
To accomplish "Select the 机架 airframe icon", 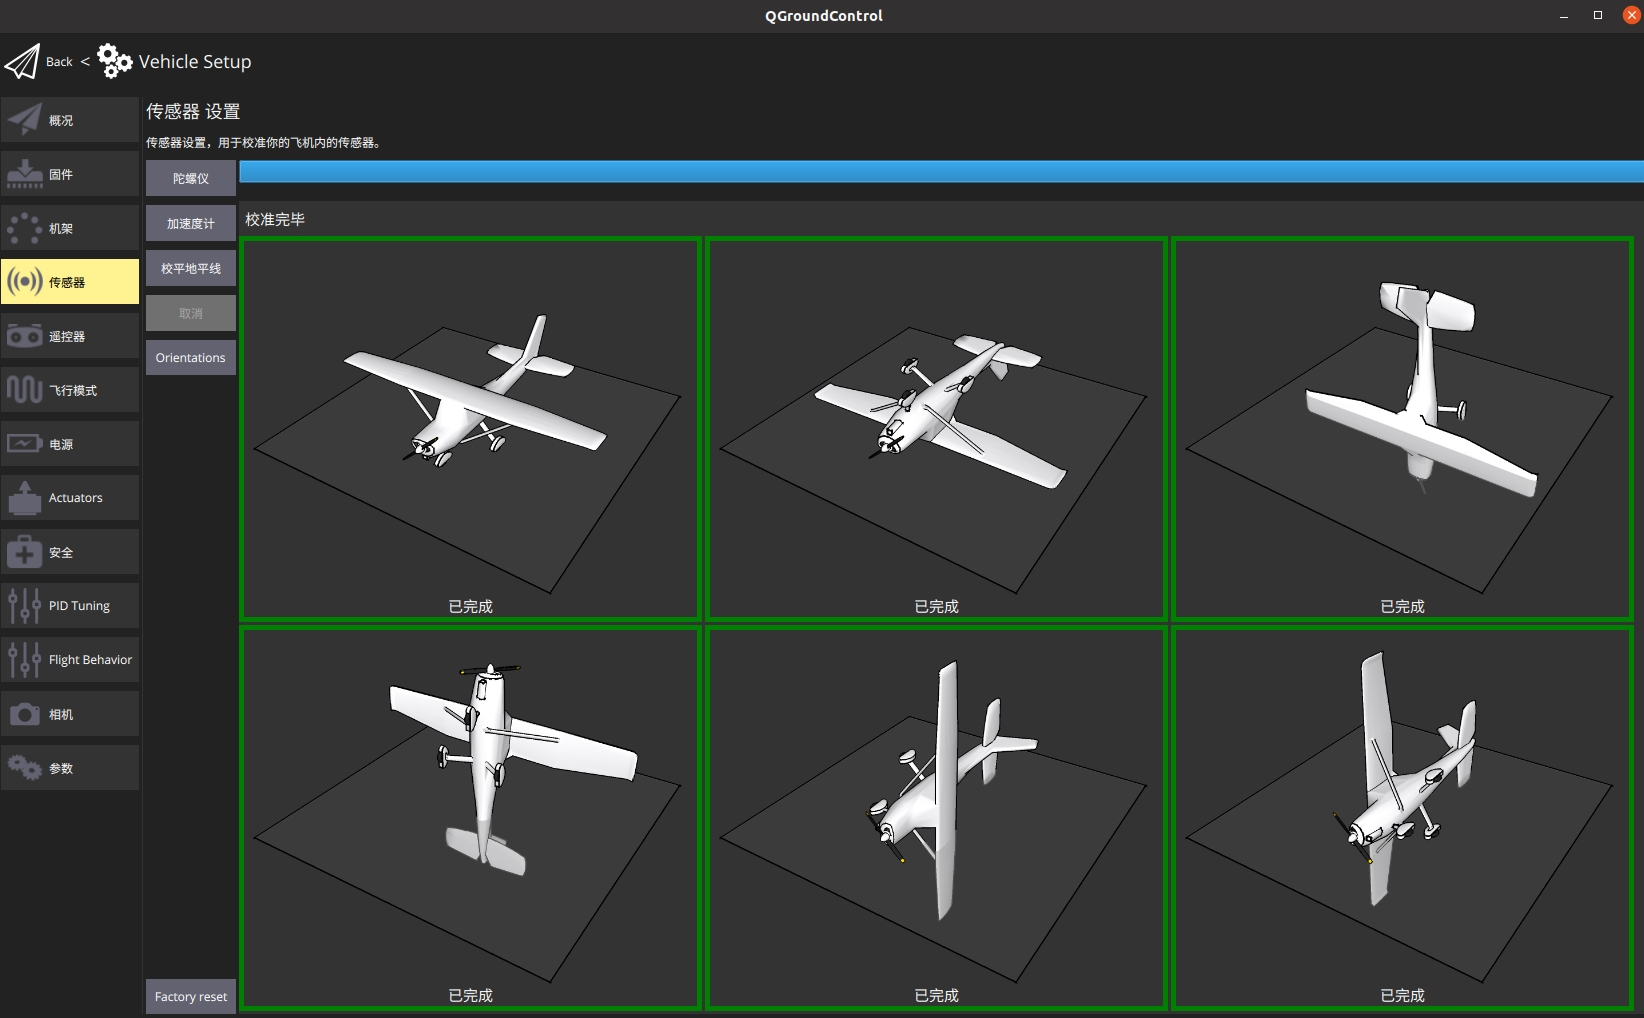I will (24, 228).
